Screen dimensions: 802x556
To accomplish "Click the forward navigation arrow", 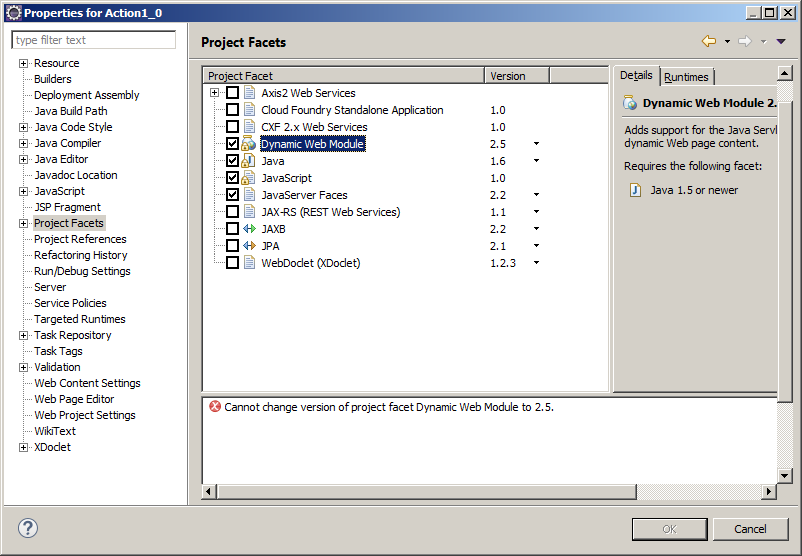I will [745, 41].
